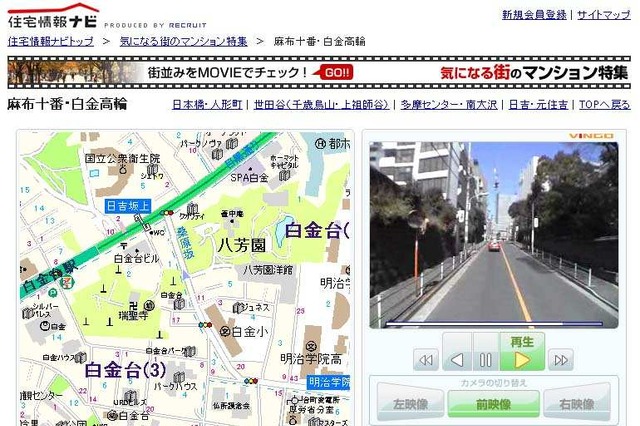
Task: Click TOPへ戻る link
Action: click(x=604, y=104)
